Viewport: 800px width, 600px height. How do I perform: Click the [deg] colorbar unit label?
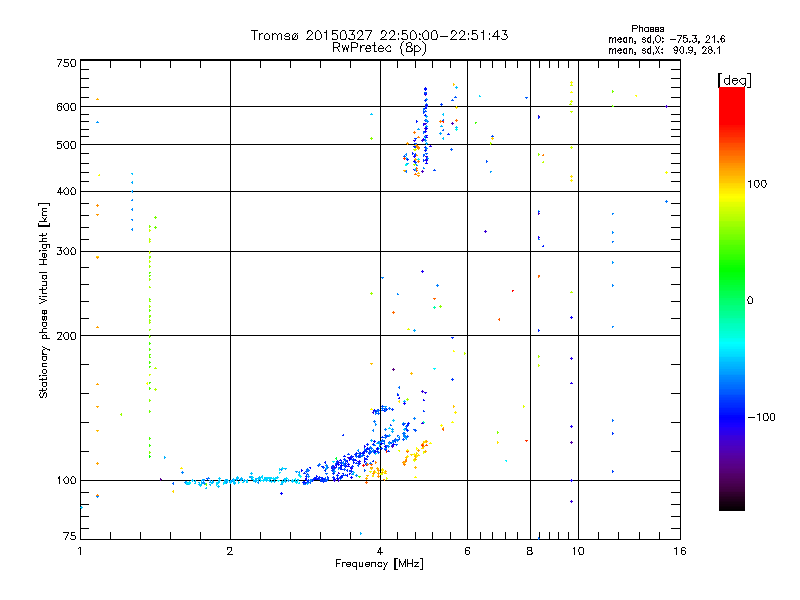(734, 79)
